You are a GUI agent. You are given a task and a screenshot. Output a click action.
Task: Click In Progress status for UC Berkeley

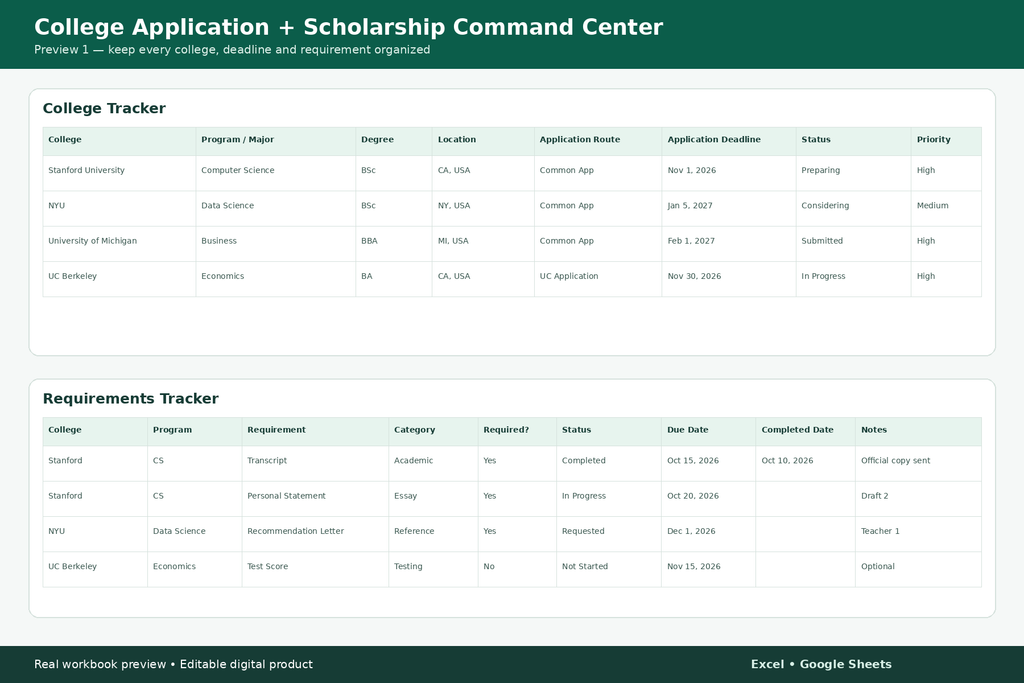tap(854, 279)
